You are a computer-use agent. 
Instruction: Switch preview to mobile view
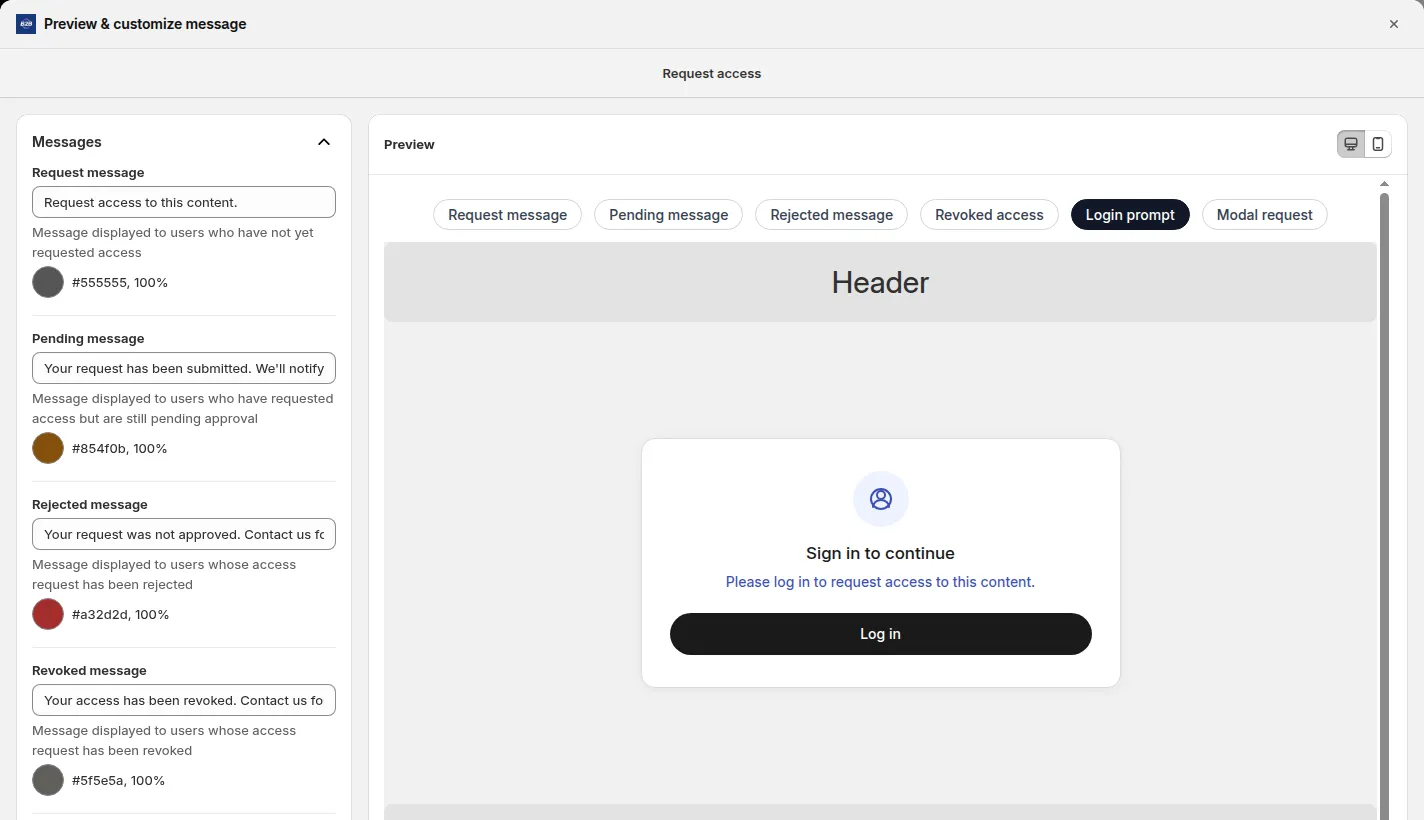pos(1378,144)
